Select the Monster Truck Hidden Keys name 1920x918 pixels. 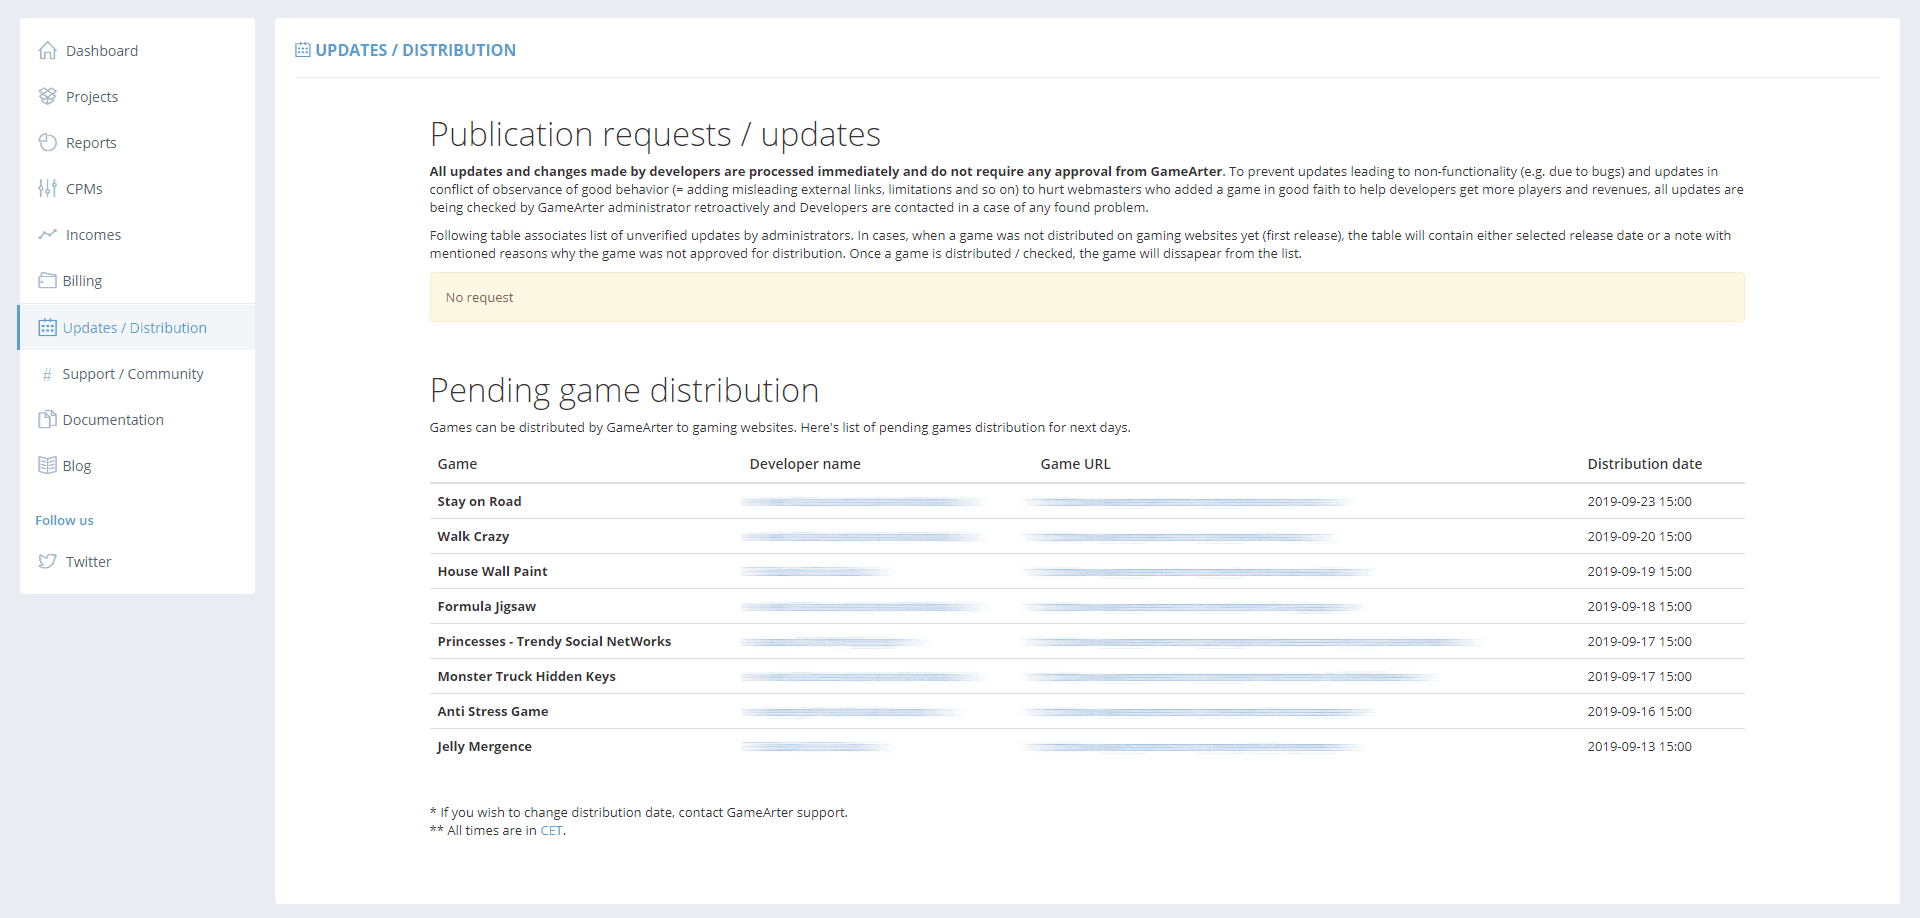pos(526,676)
